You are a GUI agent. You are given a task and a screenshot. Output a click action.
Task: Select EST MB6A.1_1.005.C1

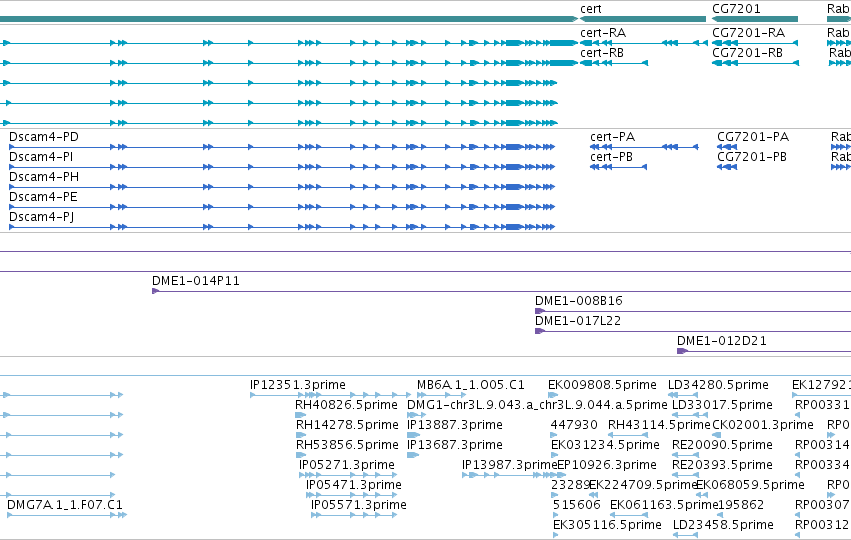(471, 385)
